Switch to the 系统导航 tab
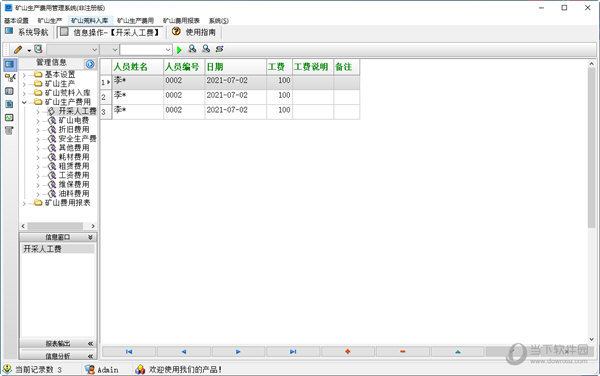The width and height of the screenshot is (600, 376). coord(27,32)
